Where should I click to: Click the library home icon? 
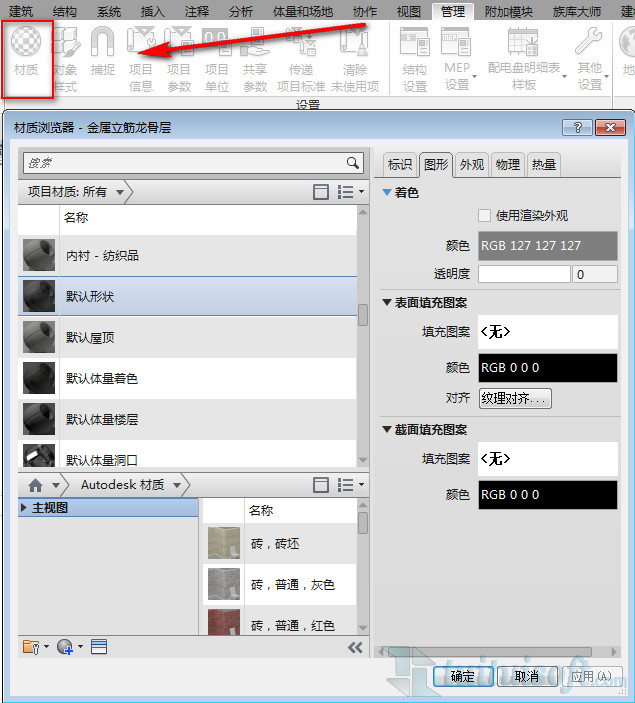point(35,485)
